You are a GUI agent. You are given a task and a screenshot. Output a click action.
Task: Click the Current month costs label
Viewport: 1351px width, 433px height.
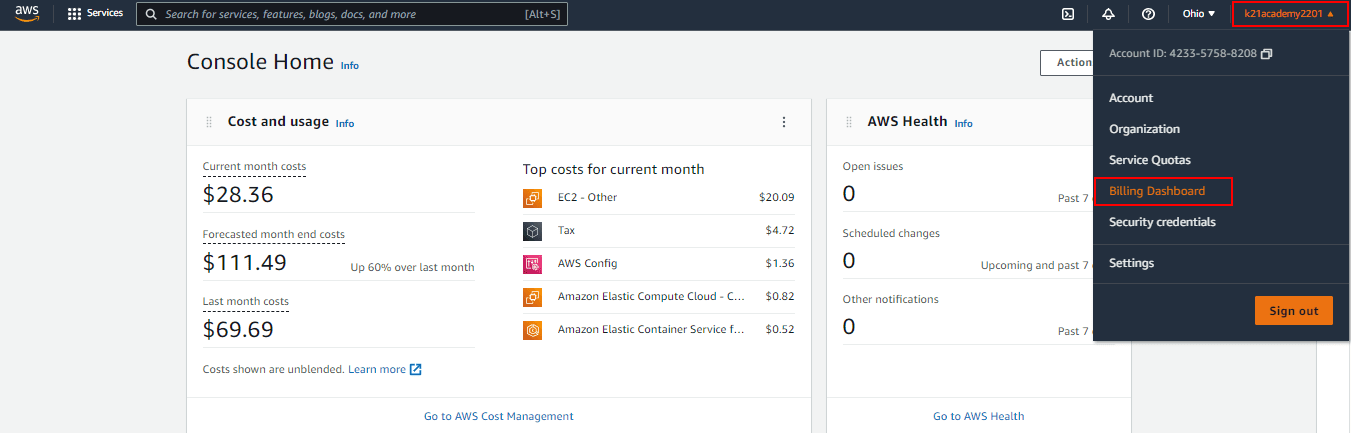tap(254, 166)
